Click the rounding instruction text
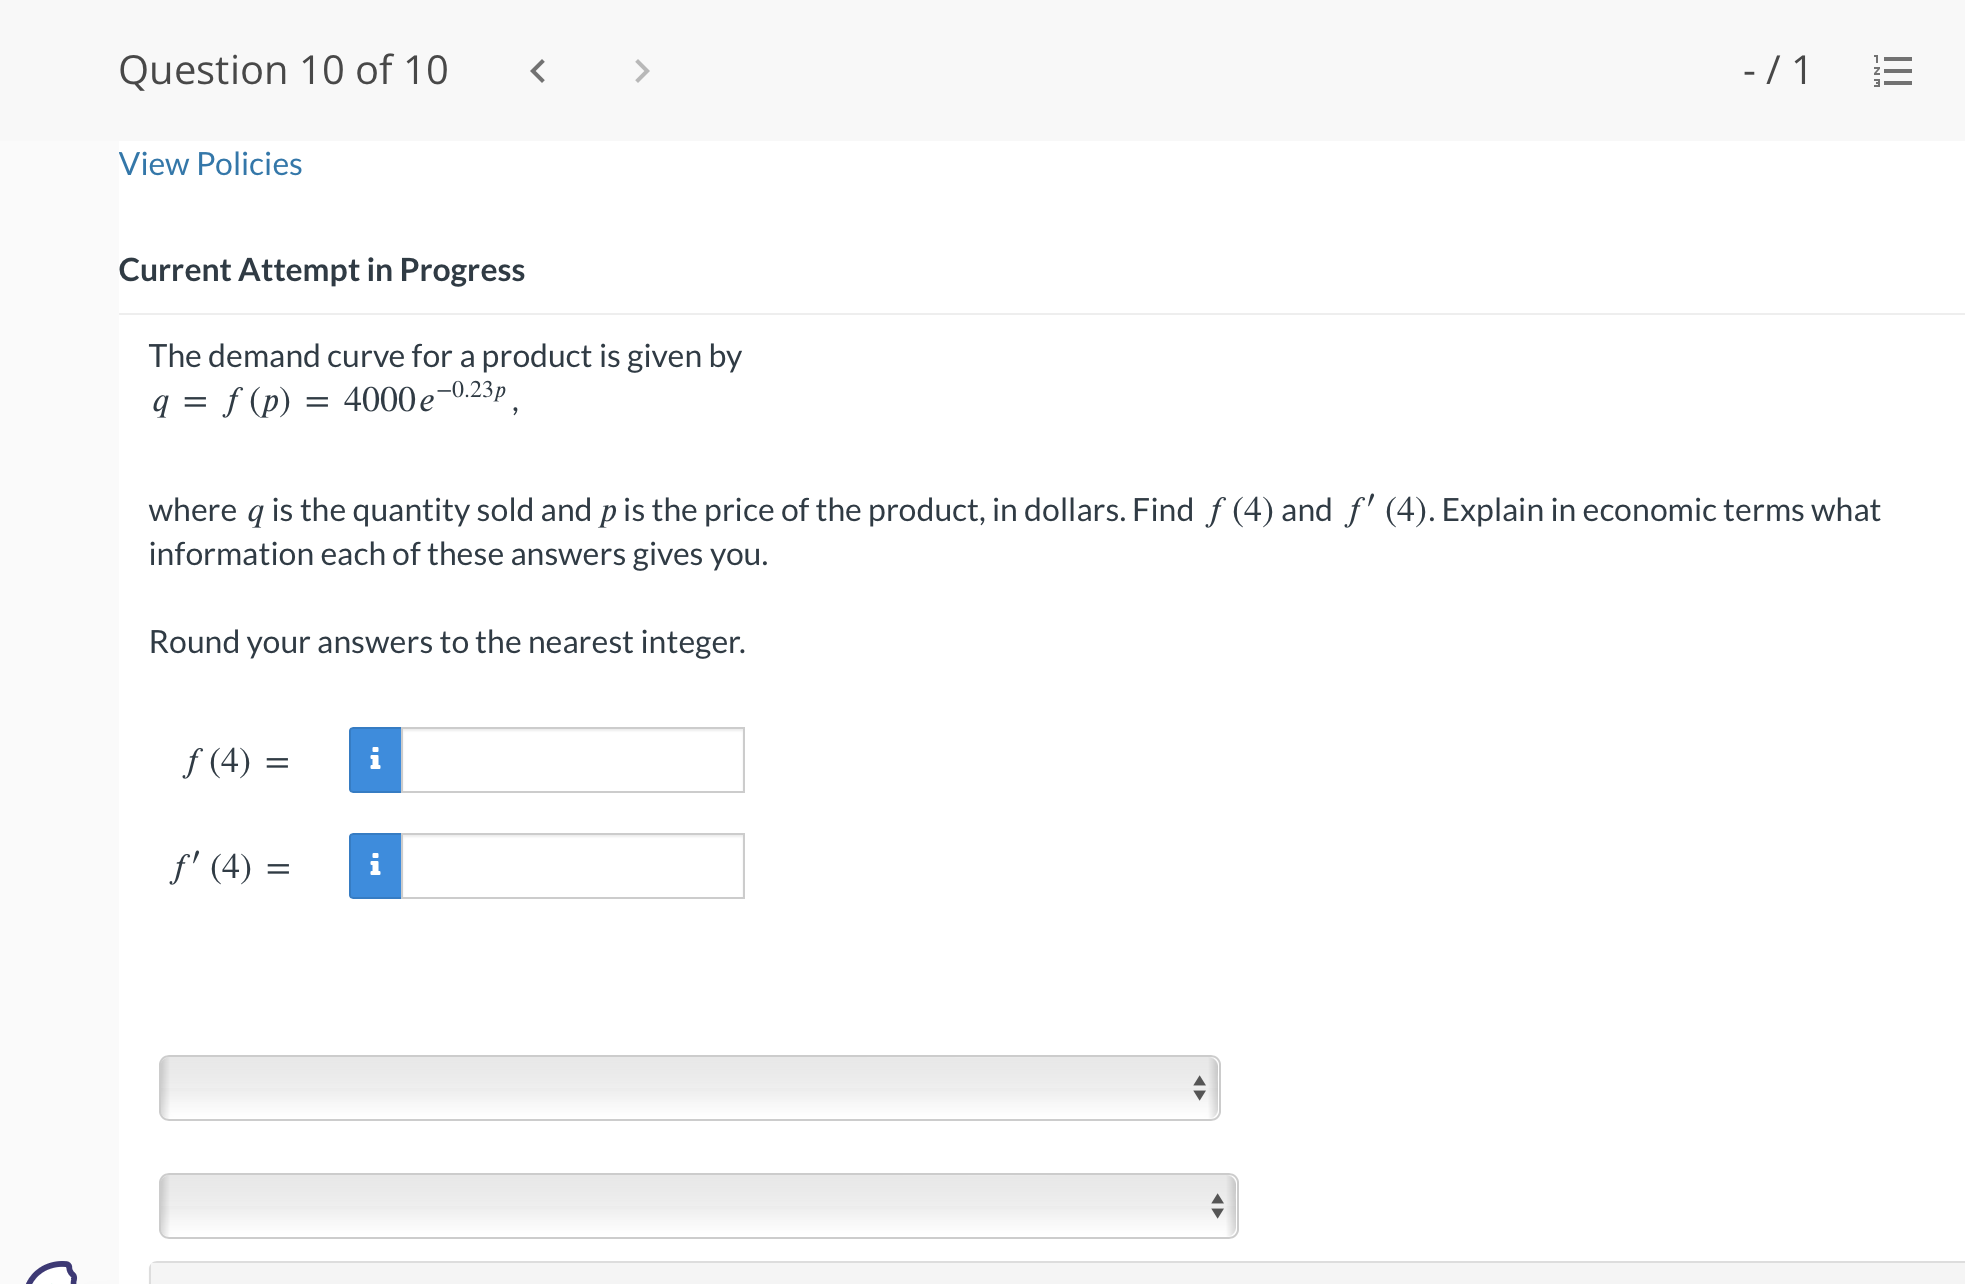The height and width of the screenshot is (1284, 1965). pyautogui.click(x=446, y=641)
